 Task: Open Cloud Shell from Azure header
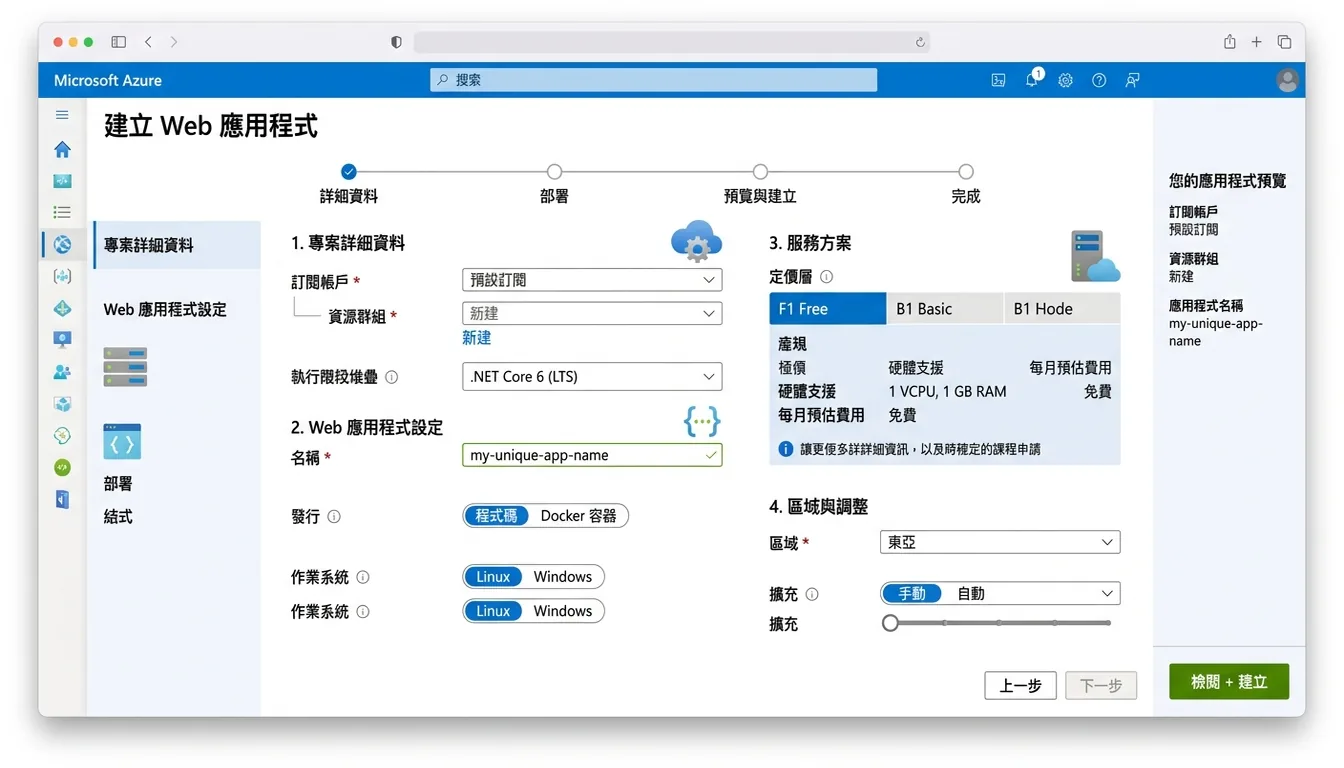coord(998,80)
